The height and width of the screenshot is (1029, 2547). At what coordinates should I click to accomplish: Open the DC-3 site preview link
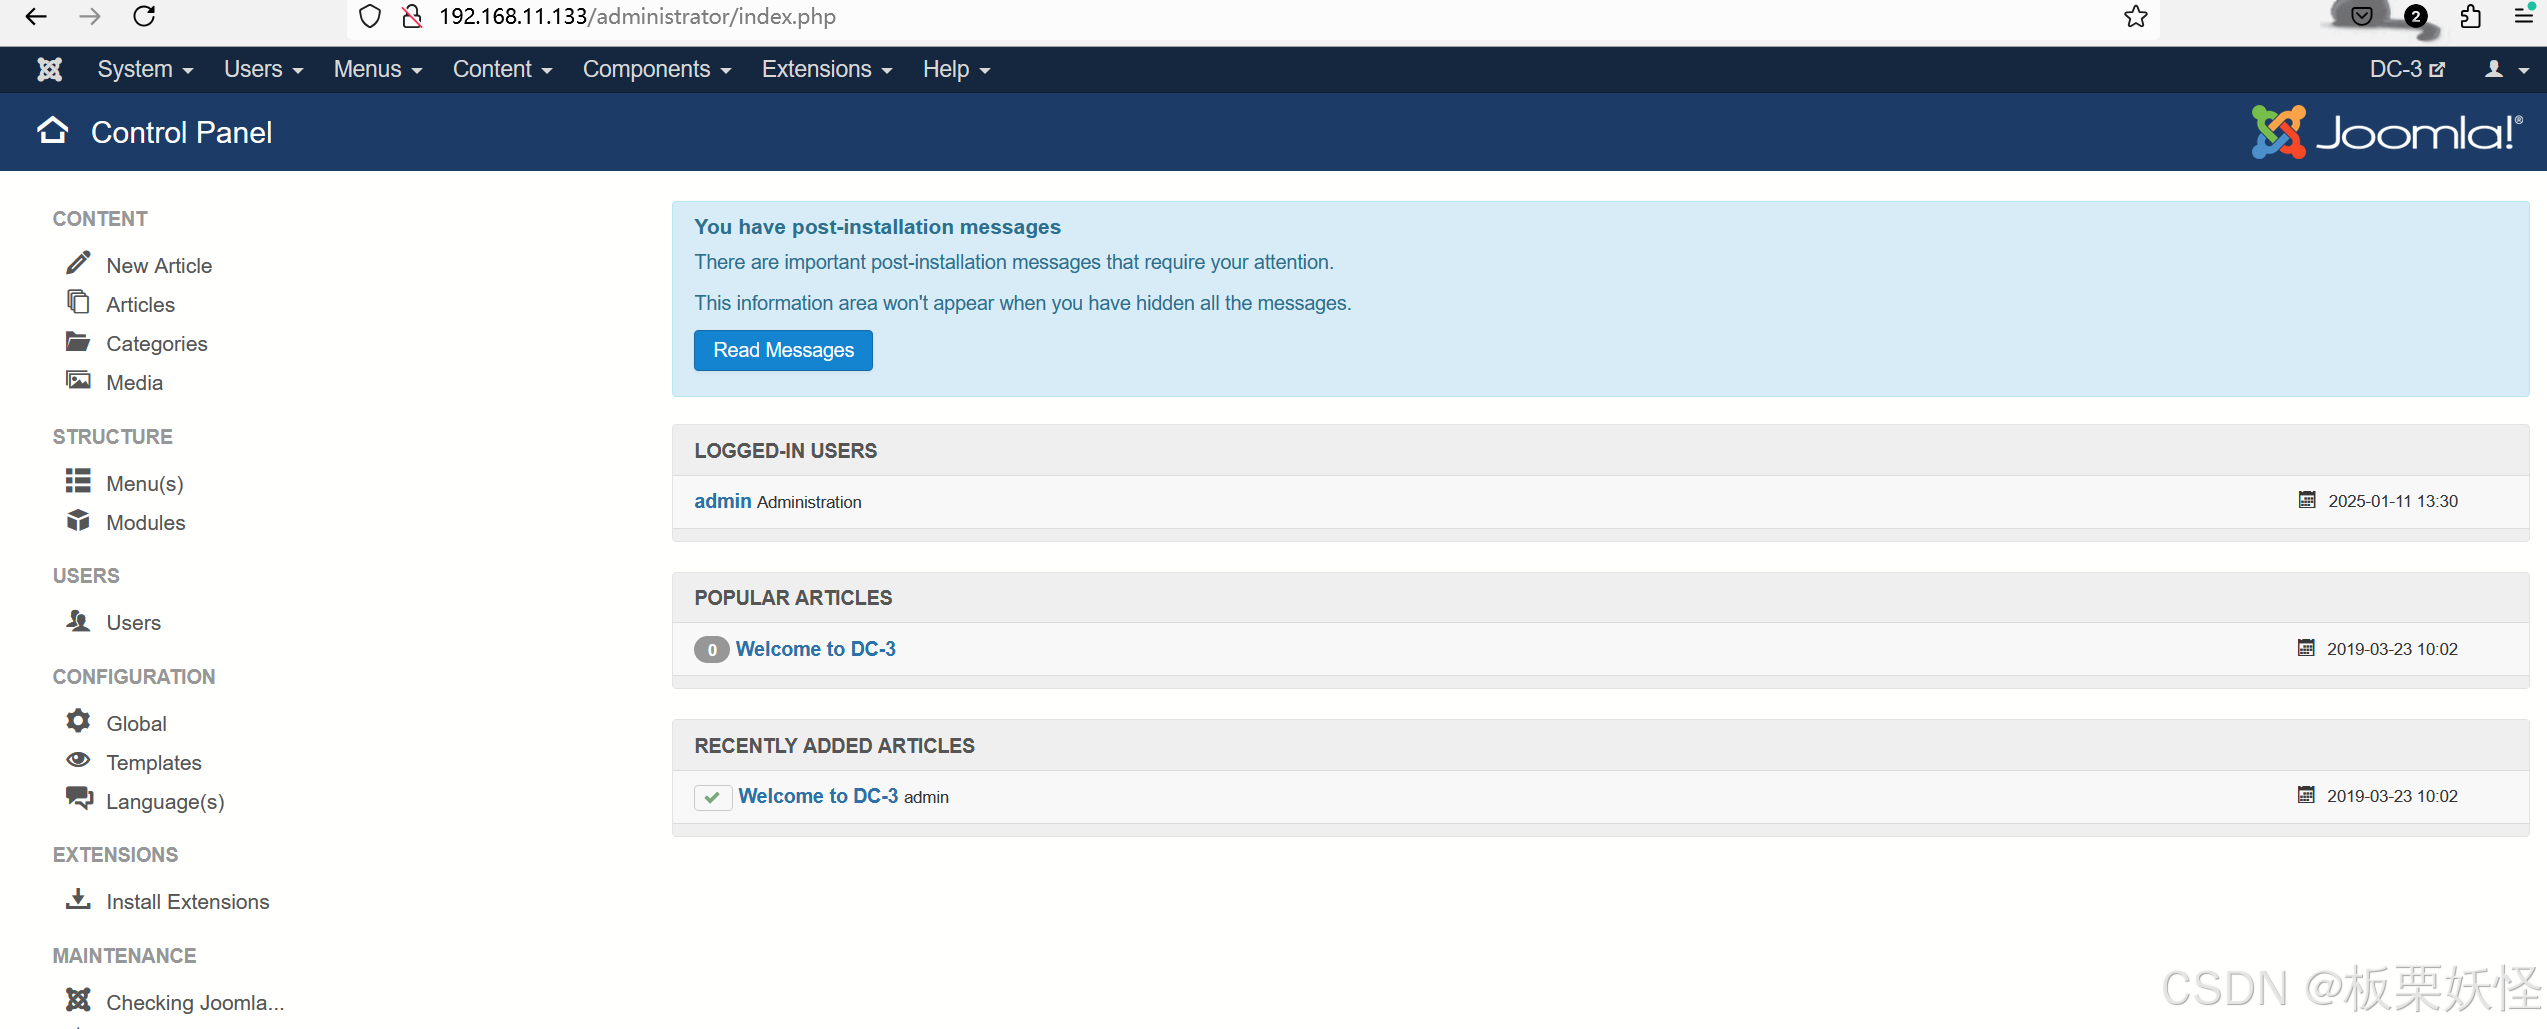tap(2407, 69)
